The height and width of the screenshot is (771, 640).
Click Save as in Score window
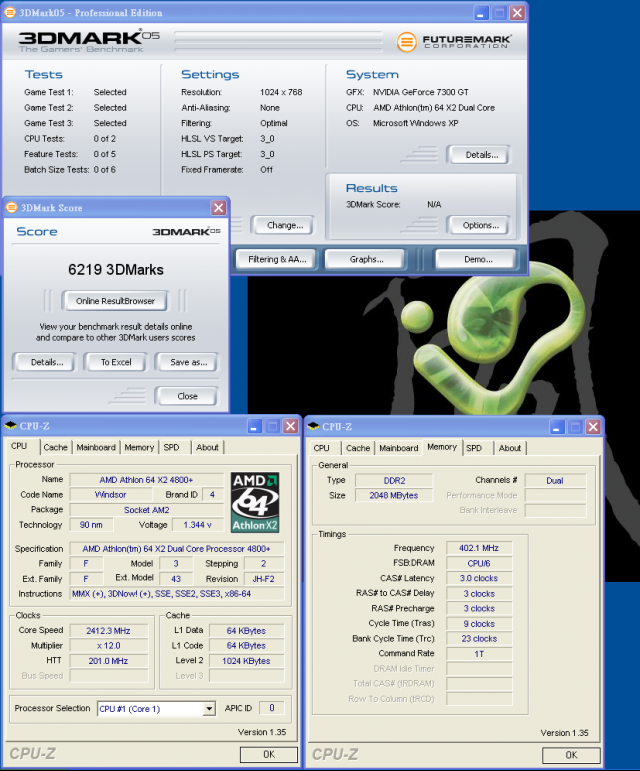point(187,362)
